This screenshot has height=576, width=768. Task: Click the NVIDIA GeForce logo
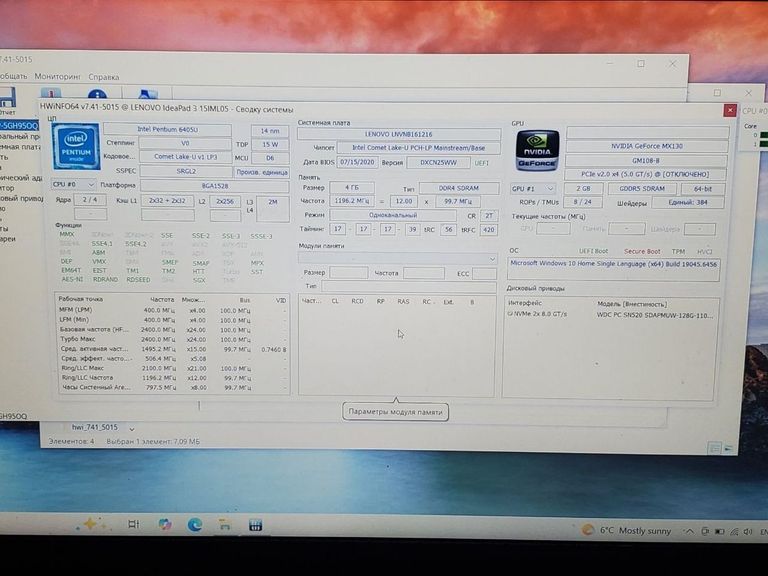click(x=536, y=150)
